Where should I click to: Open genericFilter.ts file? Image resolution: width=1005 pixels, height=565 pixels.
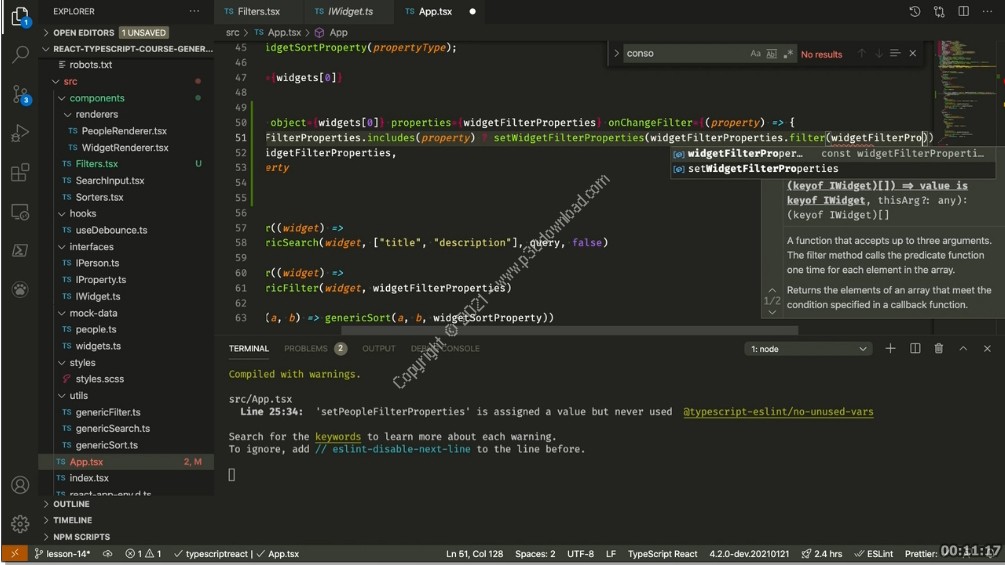[x=108, y=412]
